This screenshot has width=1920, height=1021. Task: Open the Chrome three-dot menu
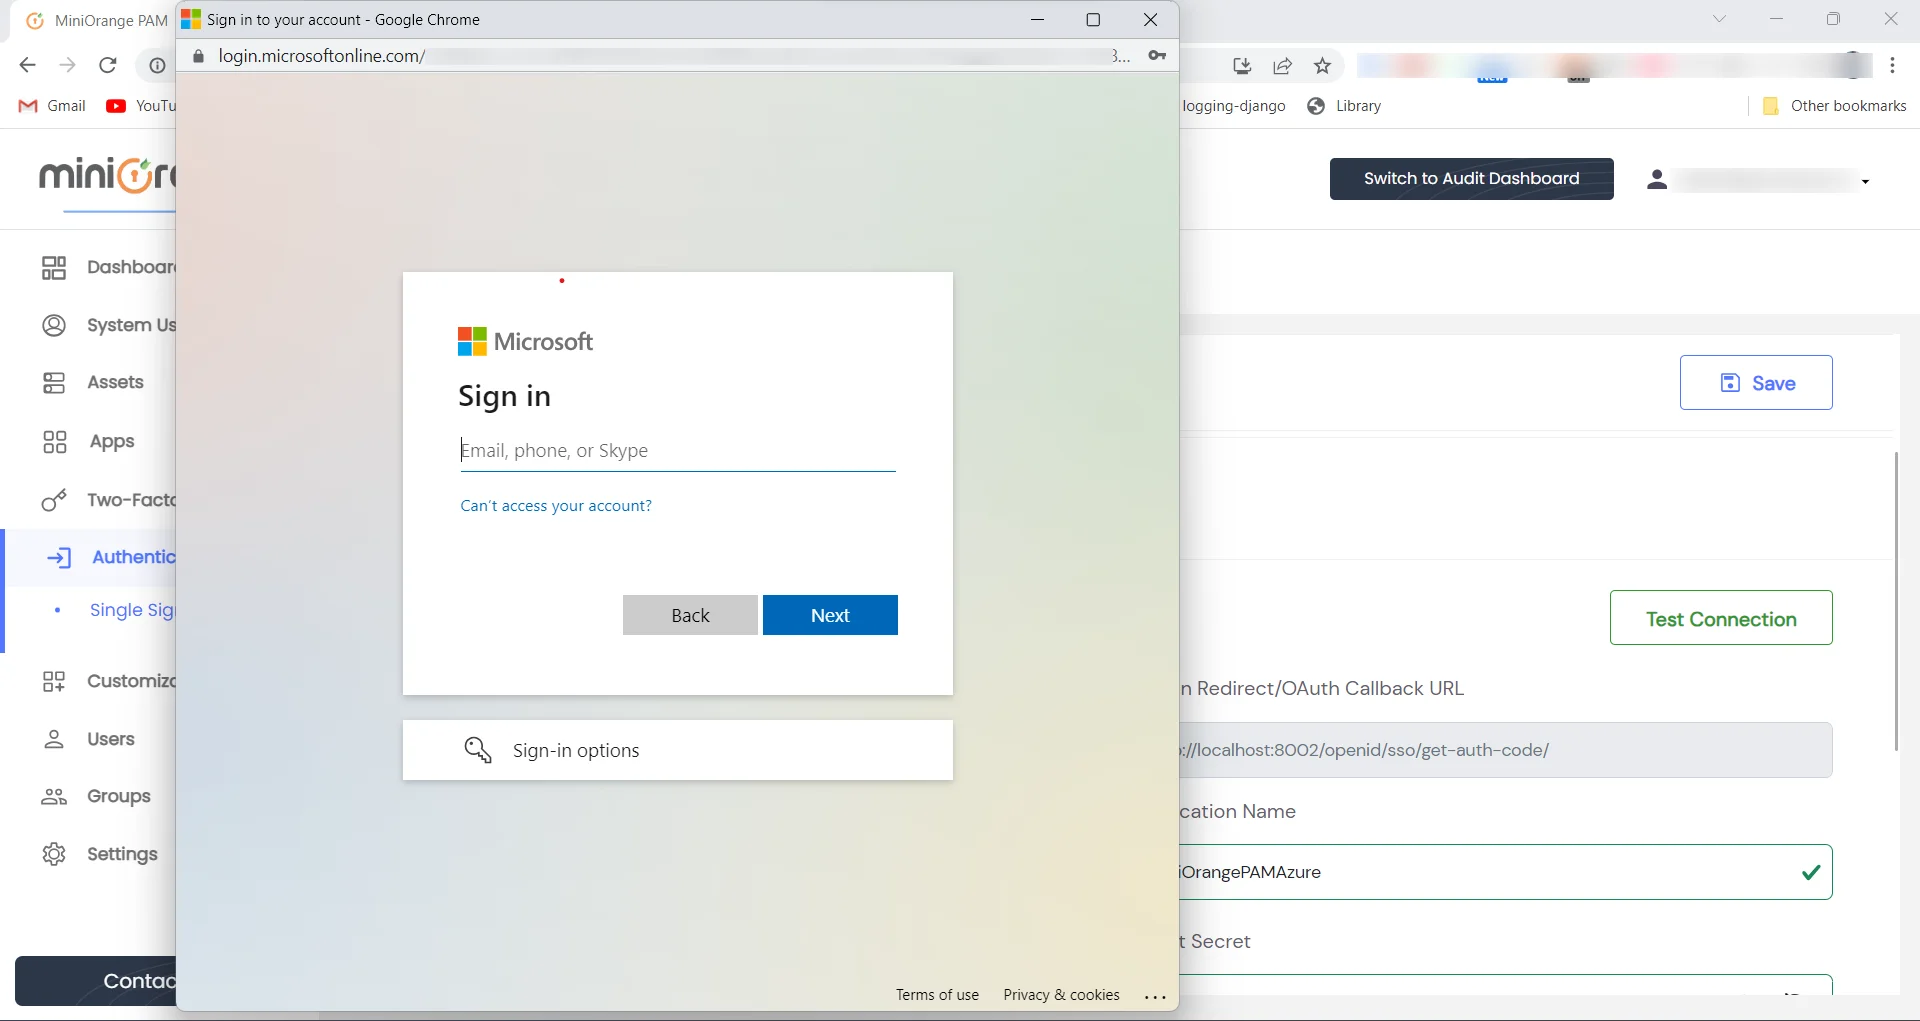1893,65
